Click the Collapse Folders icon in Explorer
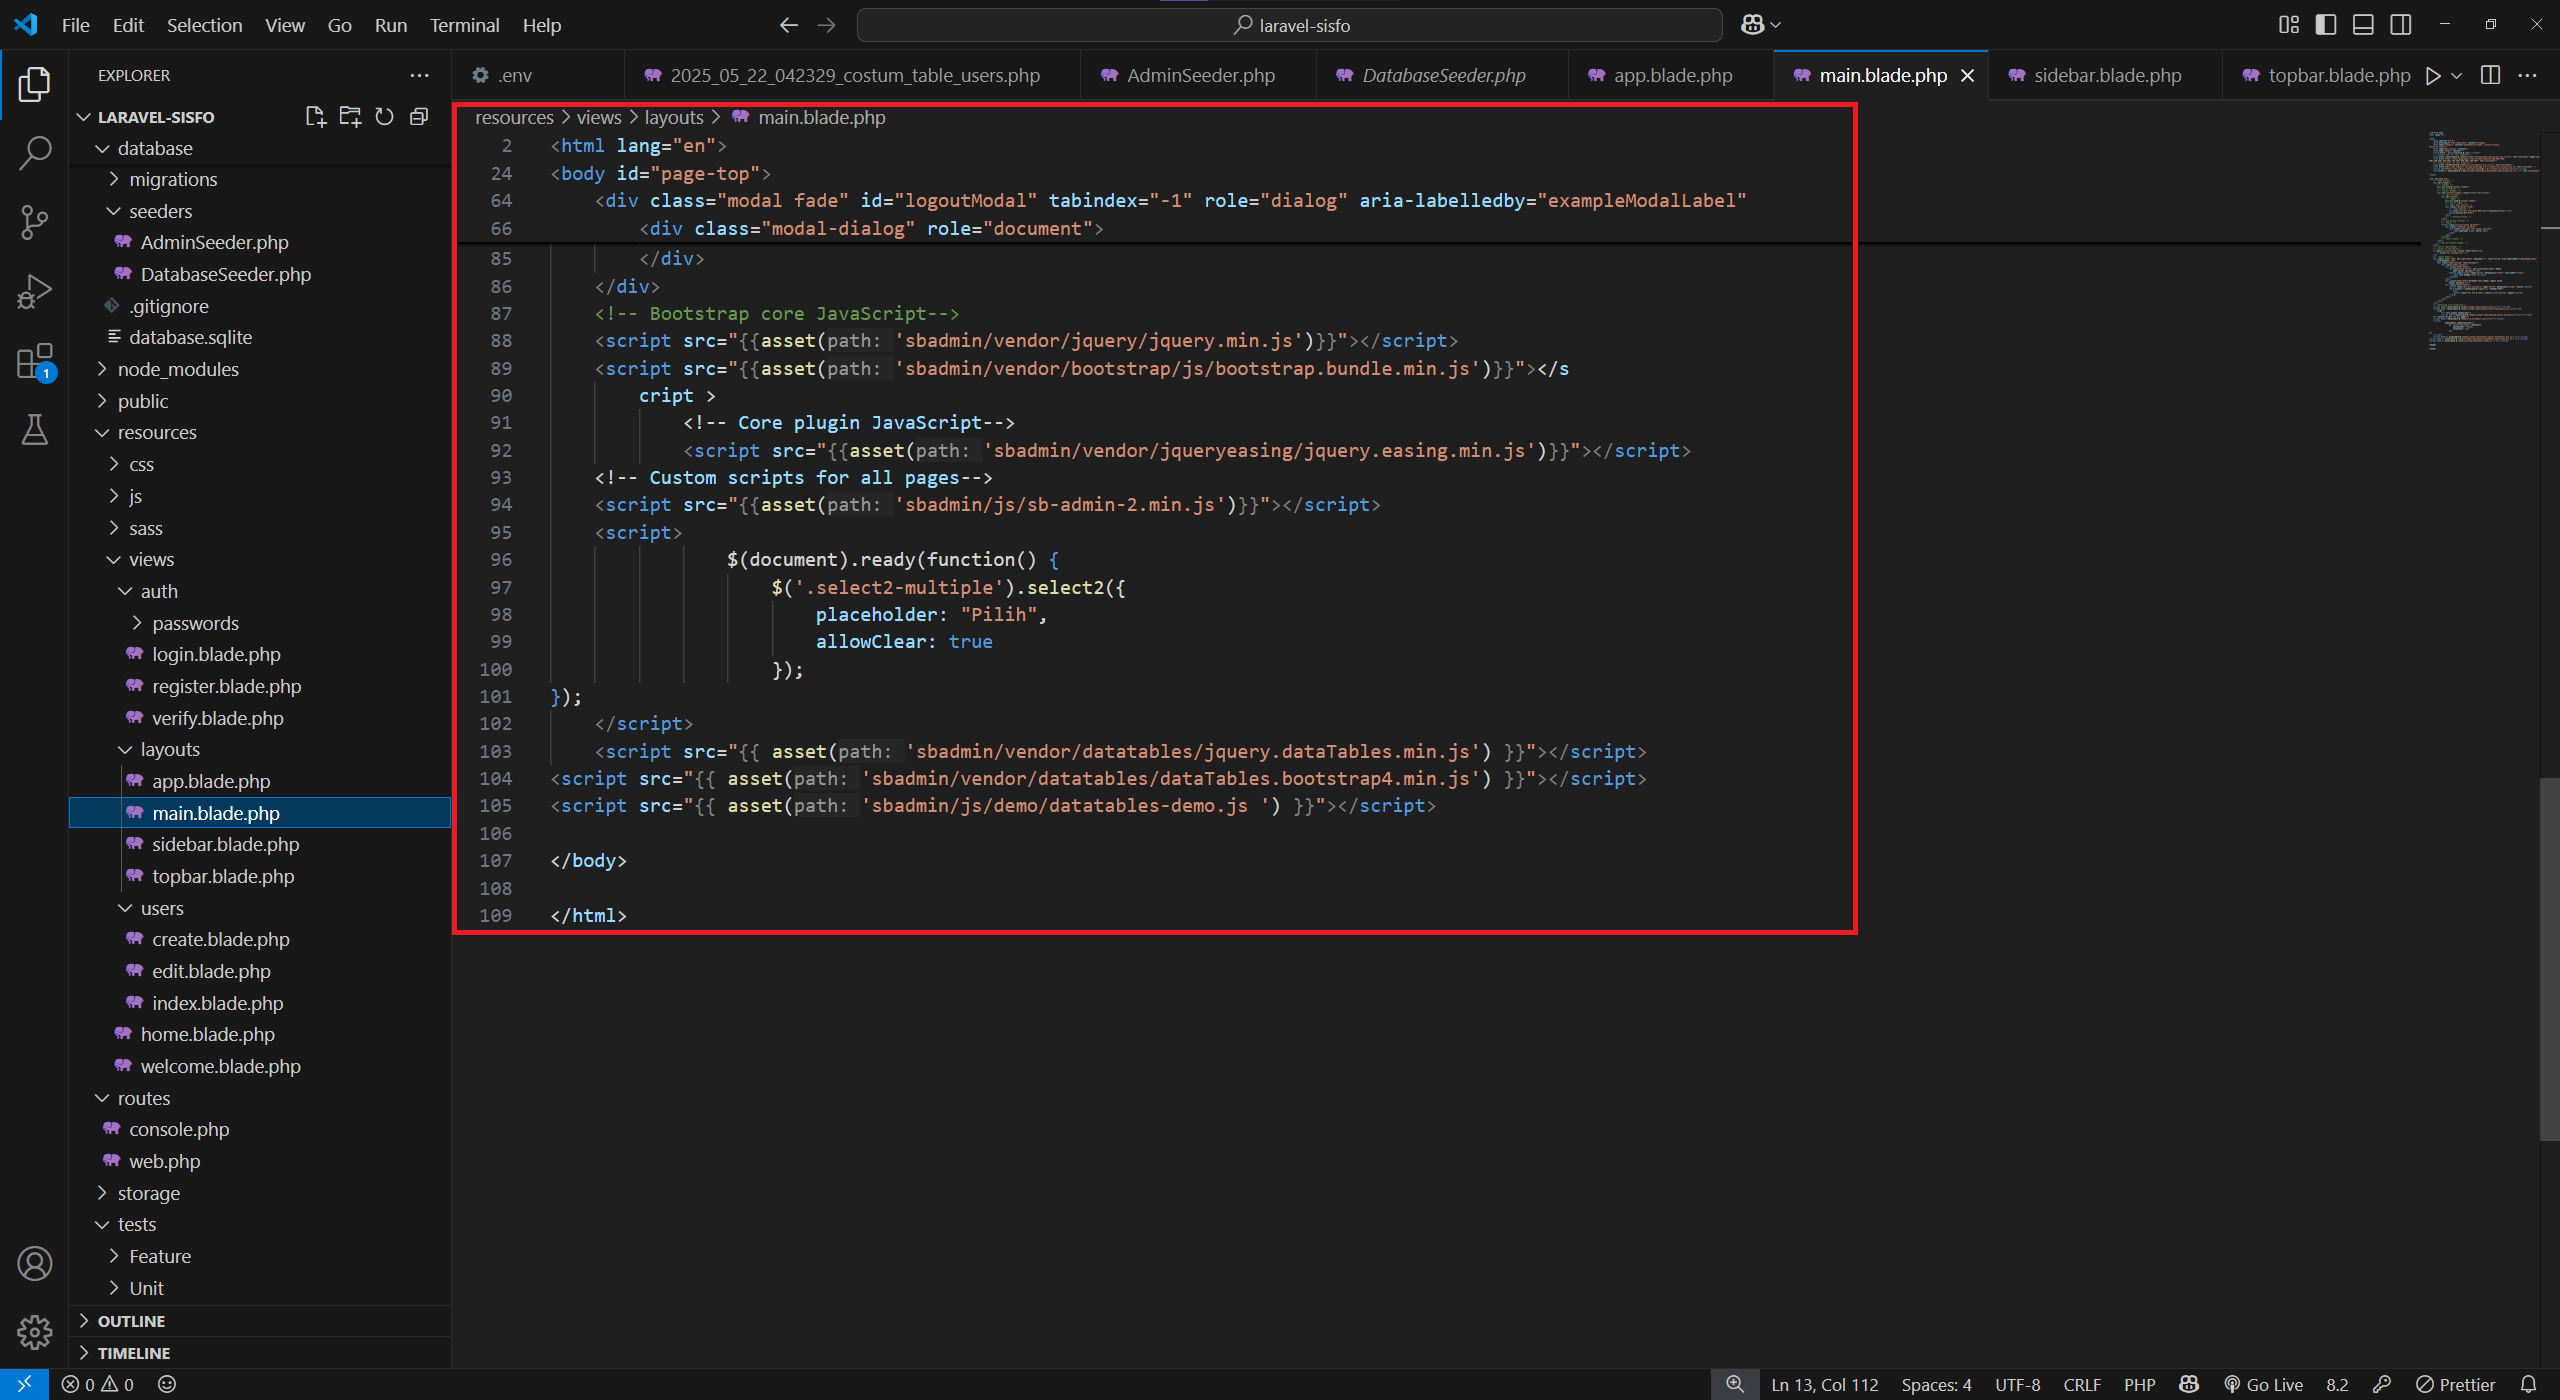Image resolution: width=2560 pixels, height=1400 pixels. click(x=419, y=116)
